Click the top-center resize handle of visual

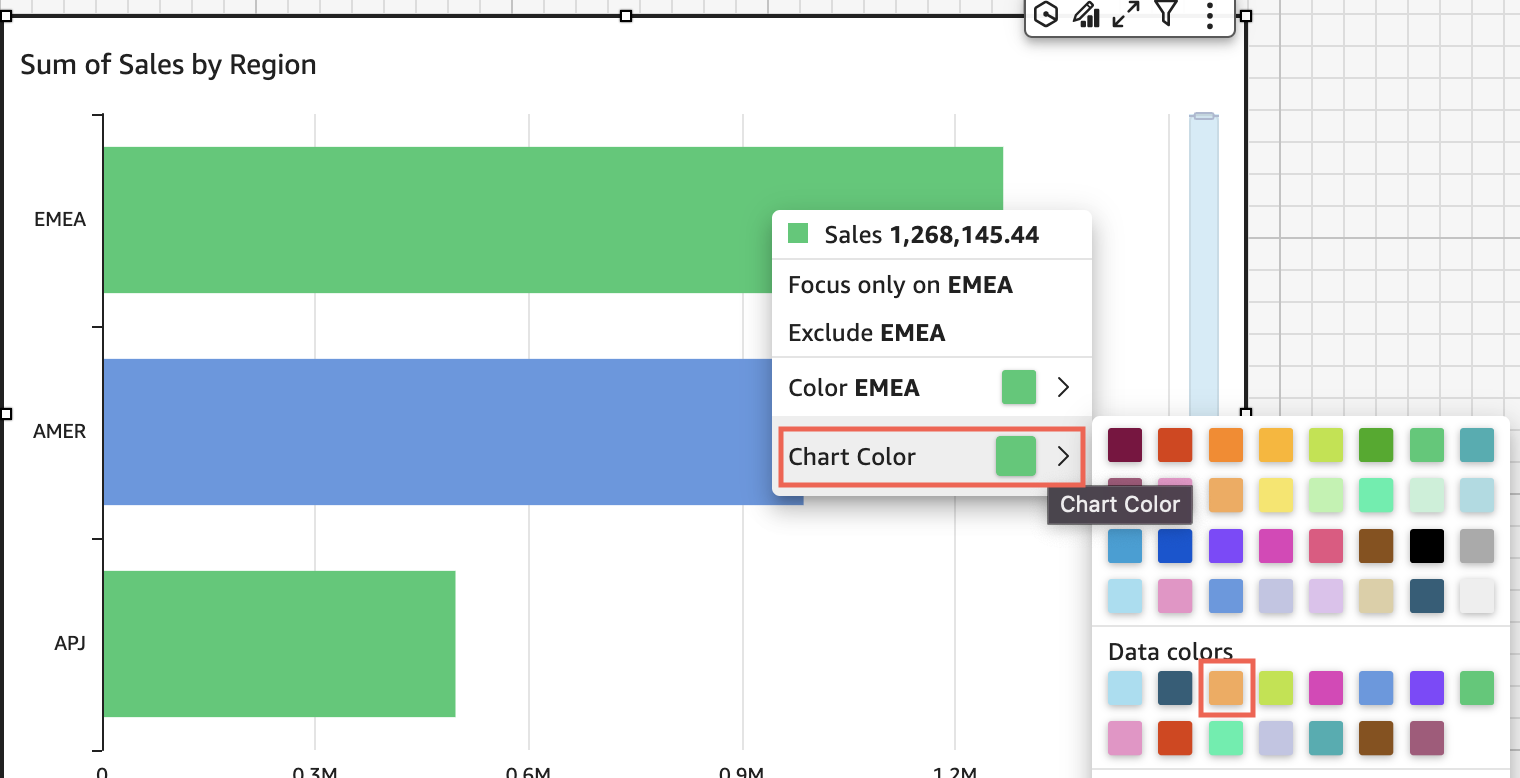(x=626, y=16)
